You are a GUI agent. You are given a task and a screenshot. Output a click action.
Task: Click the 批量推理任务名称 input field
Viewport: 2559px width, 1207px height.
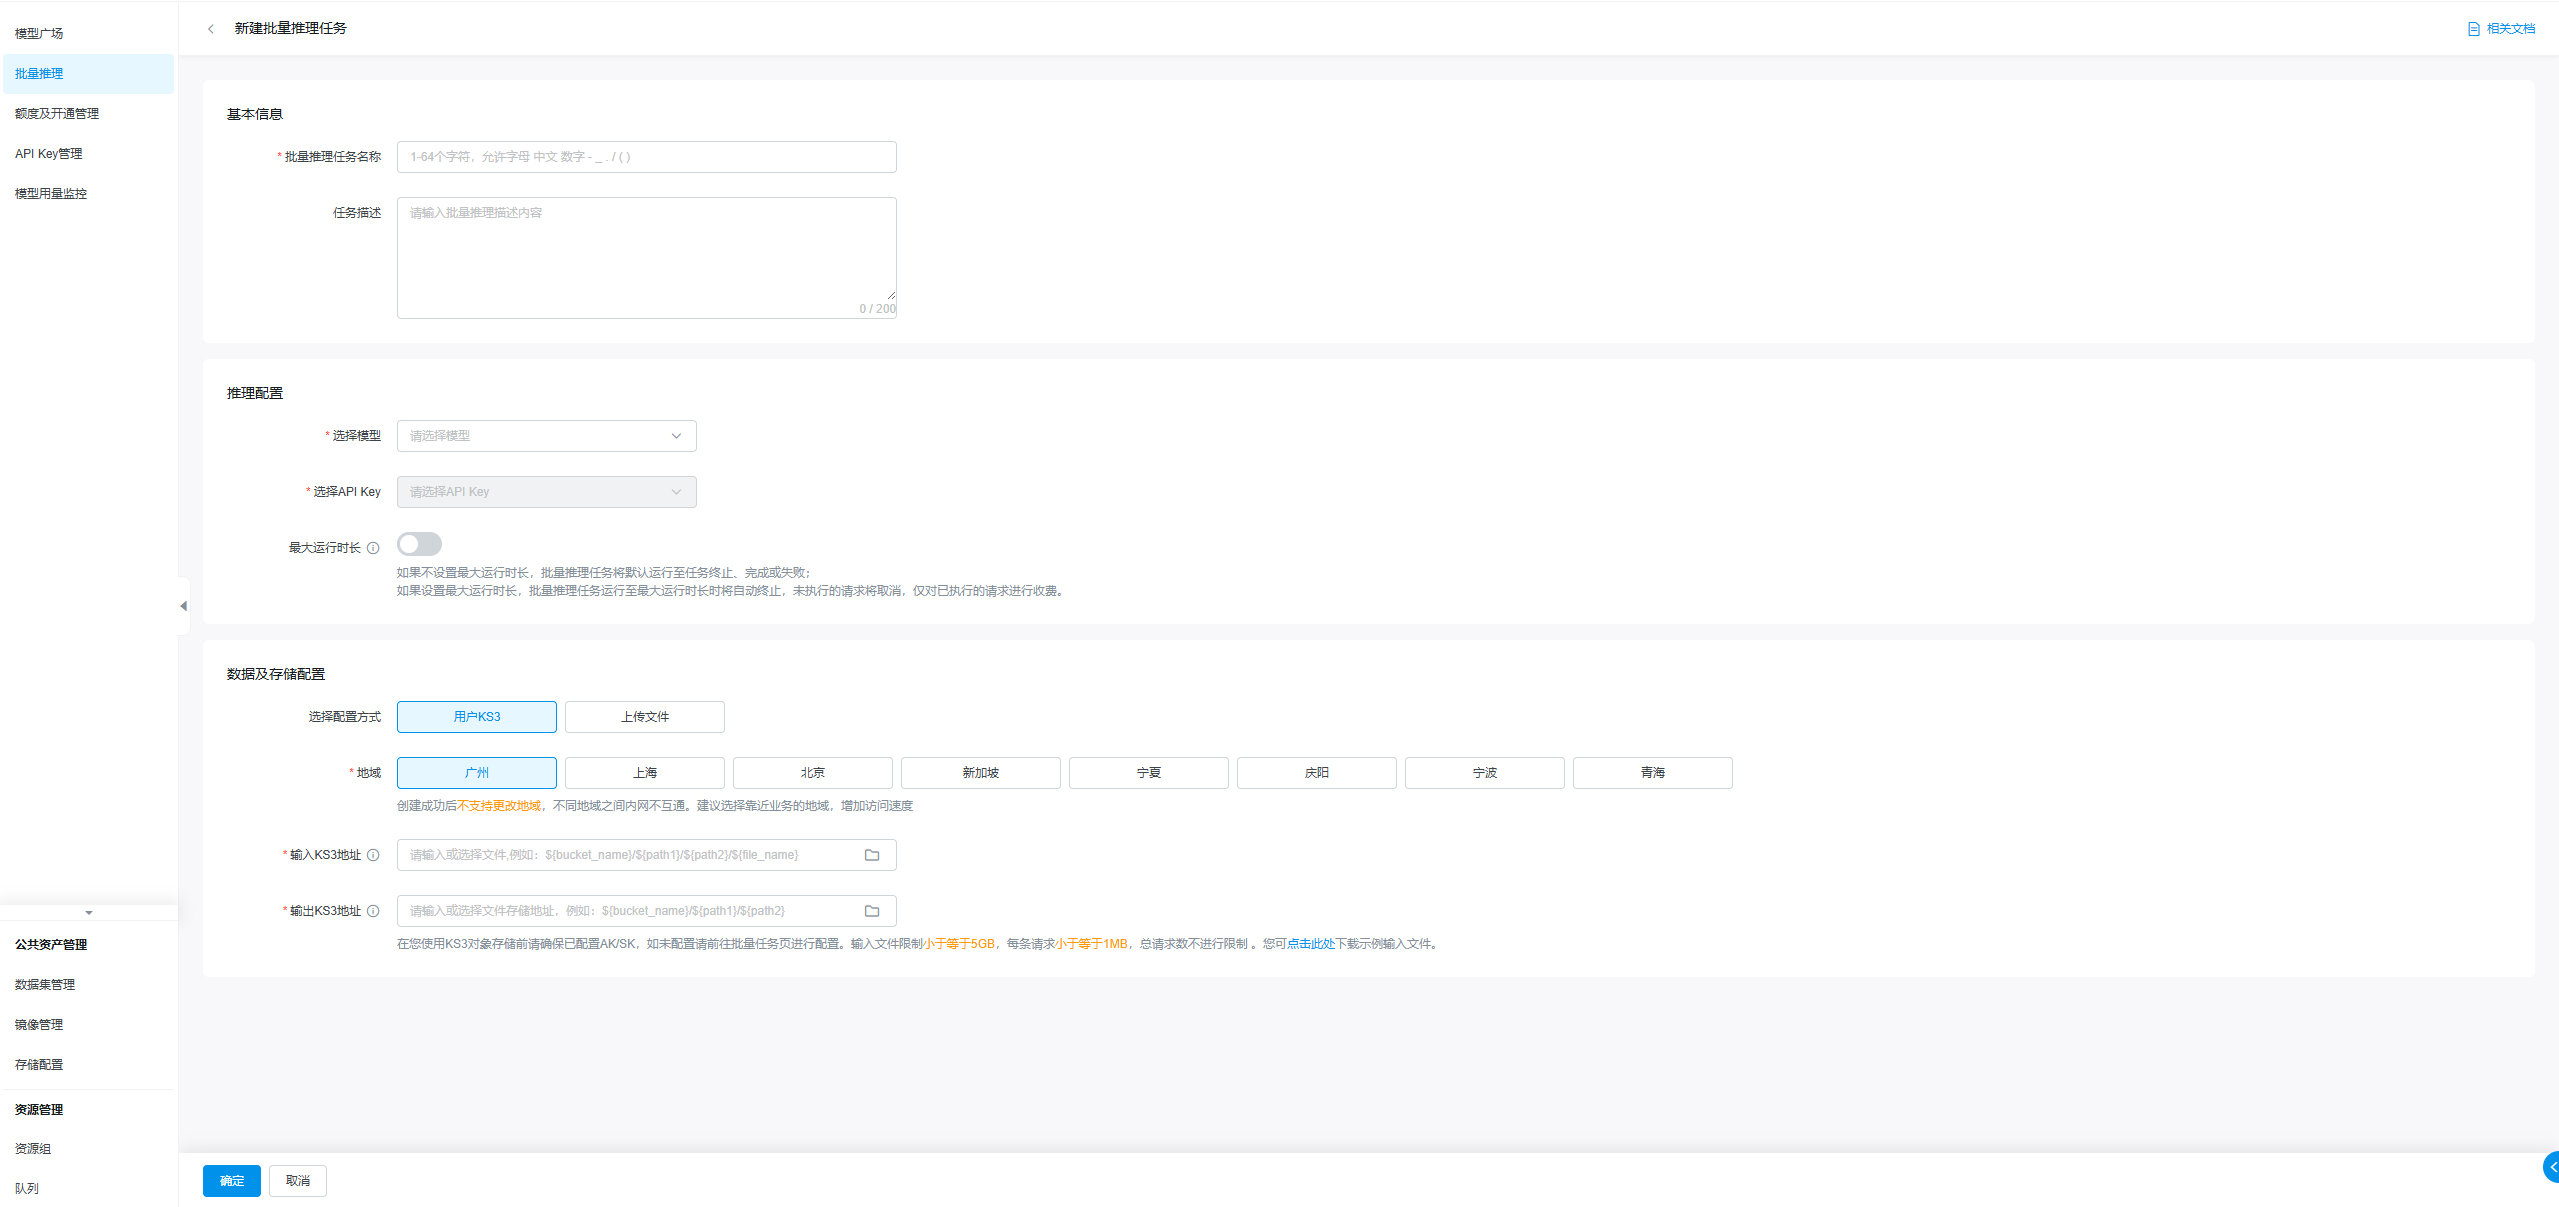tap(646, 157)
